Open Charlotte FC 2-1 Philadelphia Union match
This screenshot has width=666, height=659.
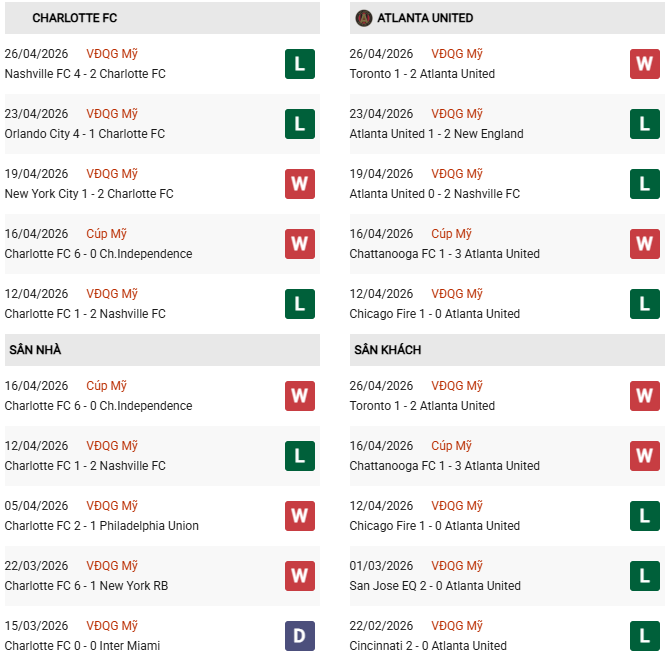pyautogui.click(x=102, y=526)
